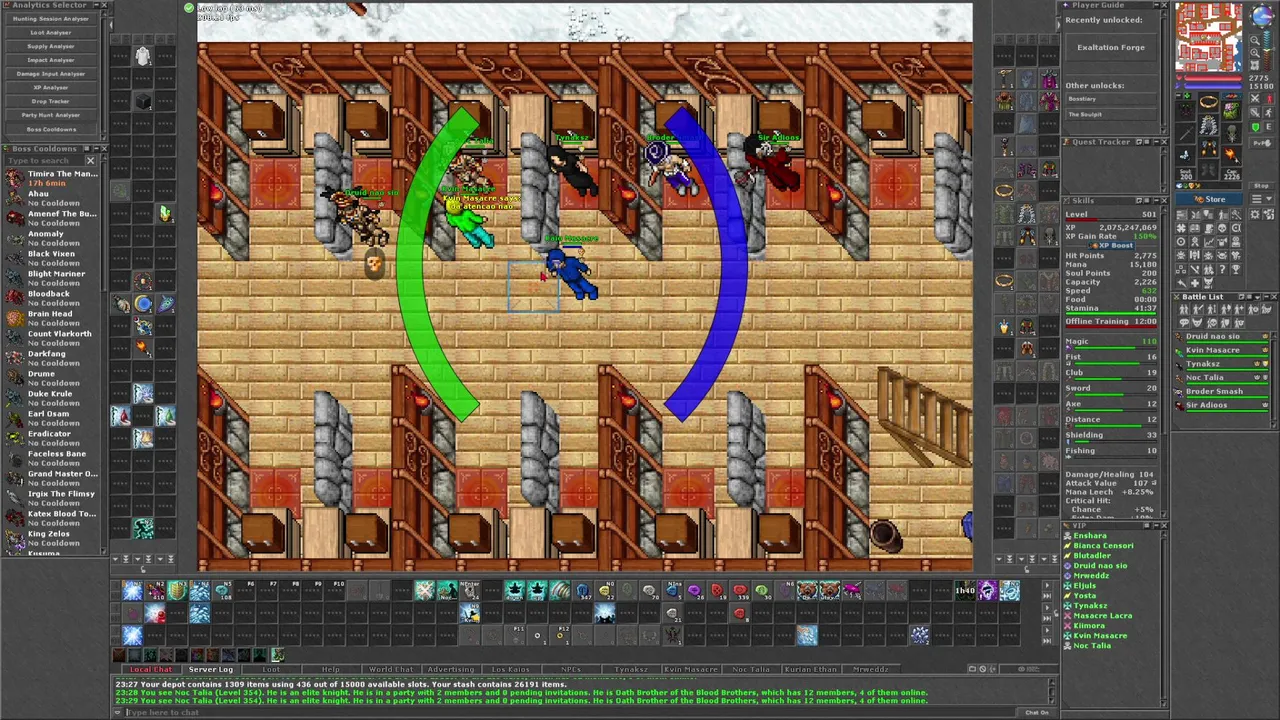Select Timira The Many-Headed boss entry
1280x720 pixels.
pos(51,178)
